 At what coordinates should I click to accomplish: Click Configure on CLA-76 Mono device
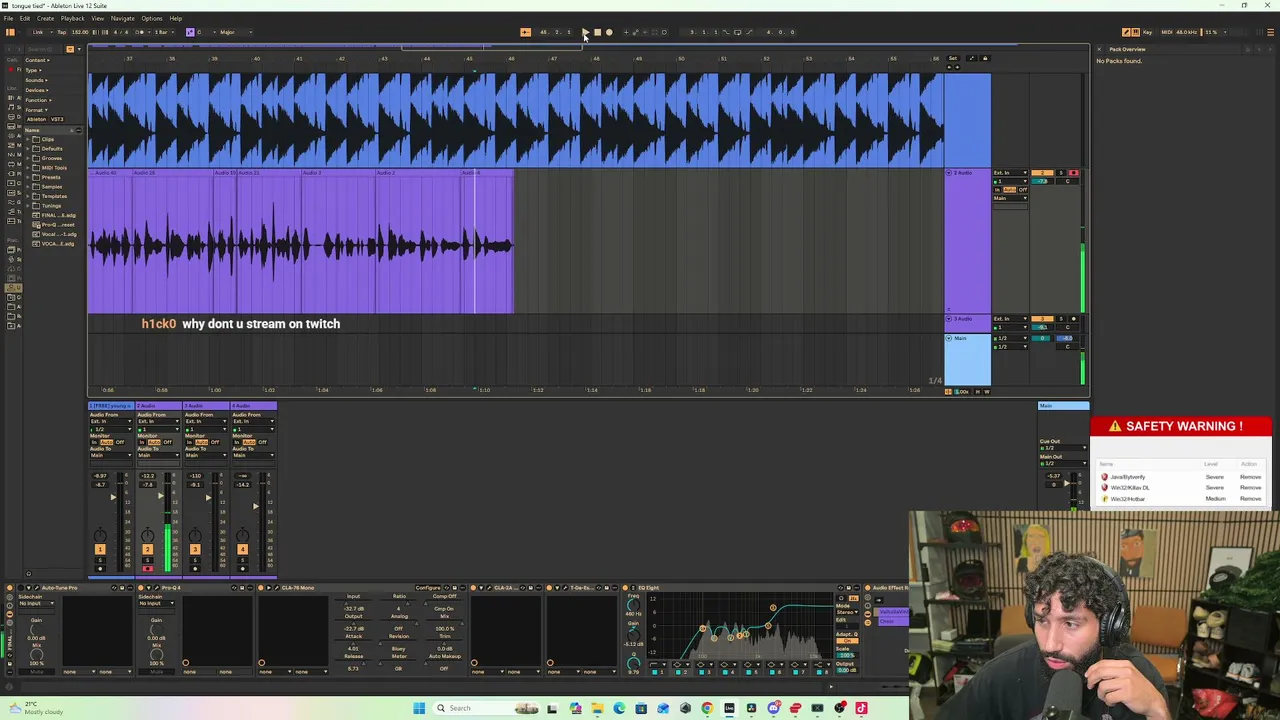click(428, 588)
